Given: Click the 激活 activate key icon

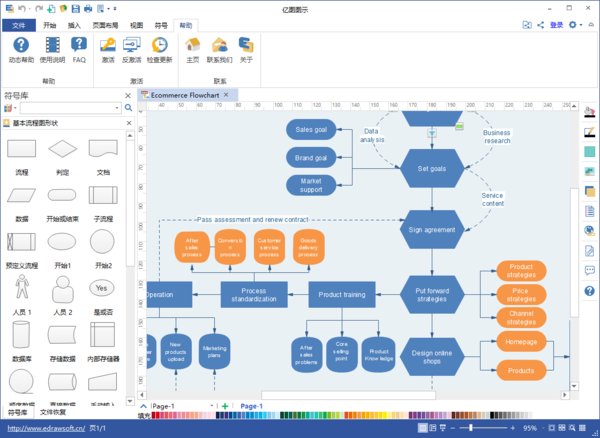Looking at the screenshot, I should point(108,50).
